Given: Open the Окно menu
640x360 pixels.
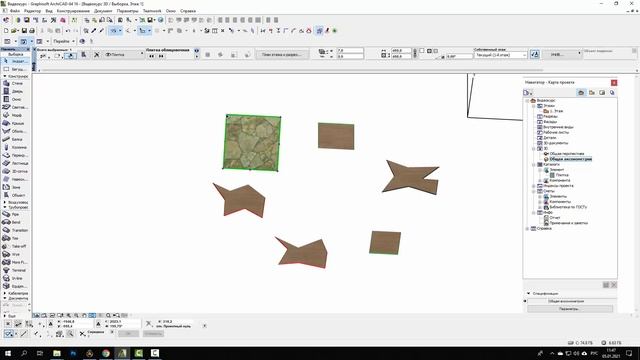Looking at the screenshot, I should pos(171,11).
